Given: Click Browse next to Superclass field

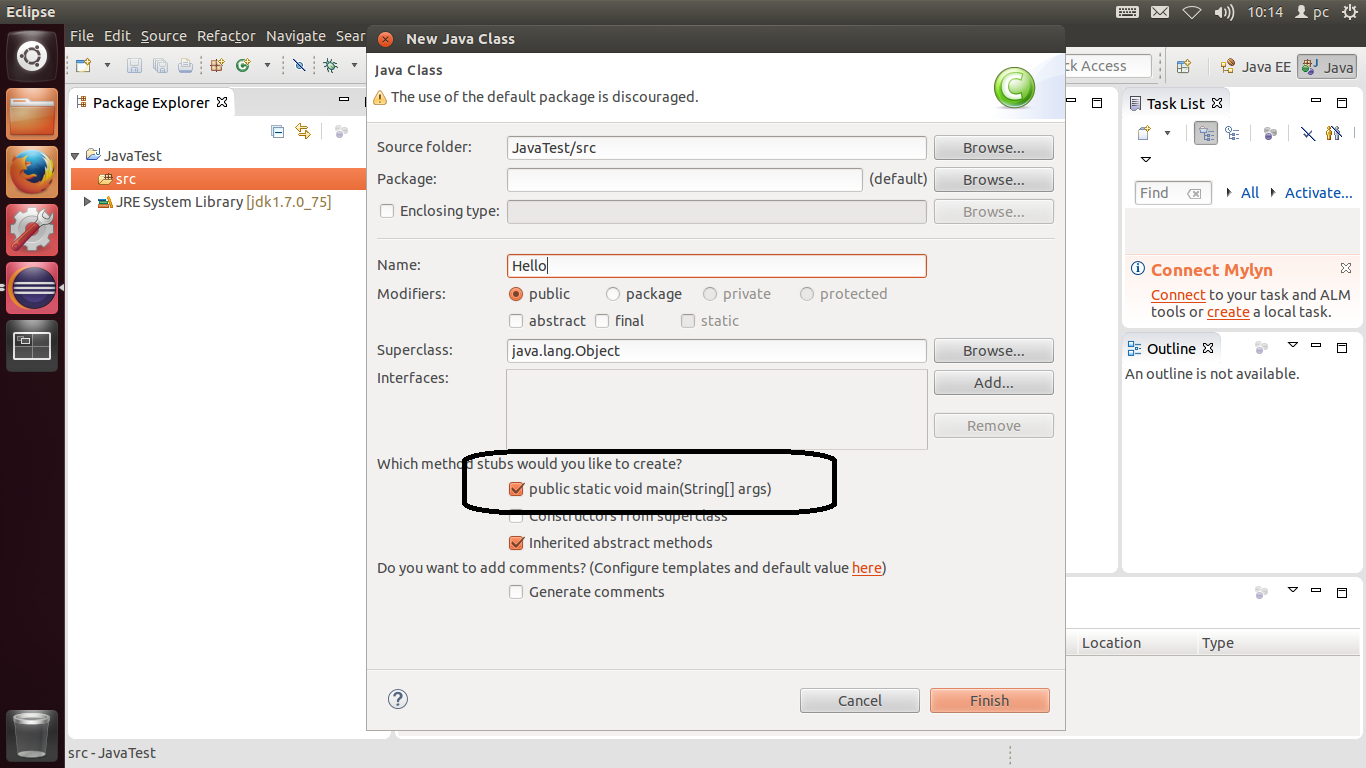Looking at the screenshot, I should coord(993,351).
